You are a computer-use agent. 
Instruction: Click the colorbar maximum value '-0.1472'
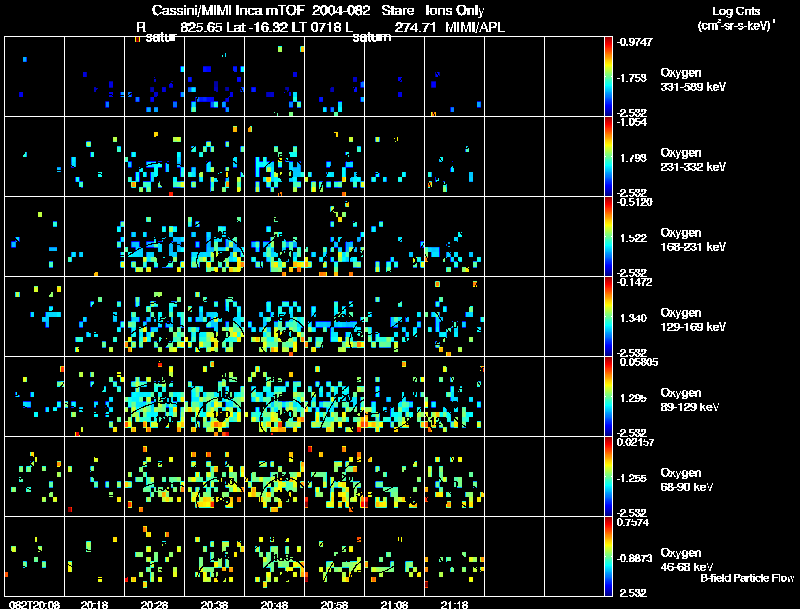[634, 282]
